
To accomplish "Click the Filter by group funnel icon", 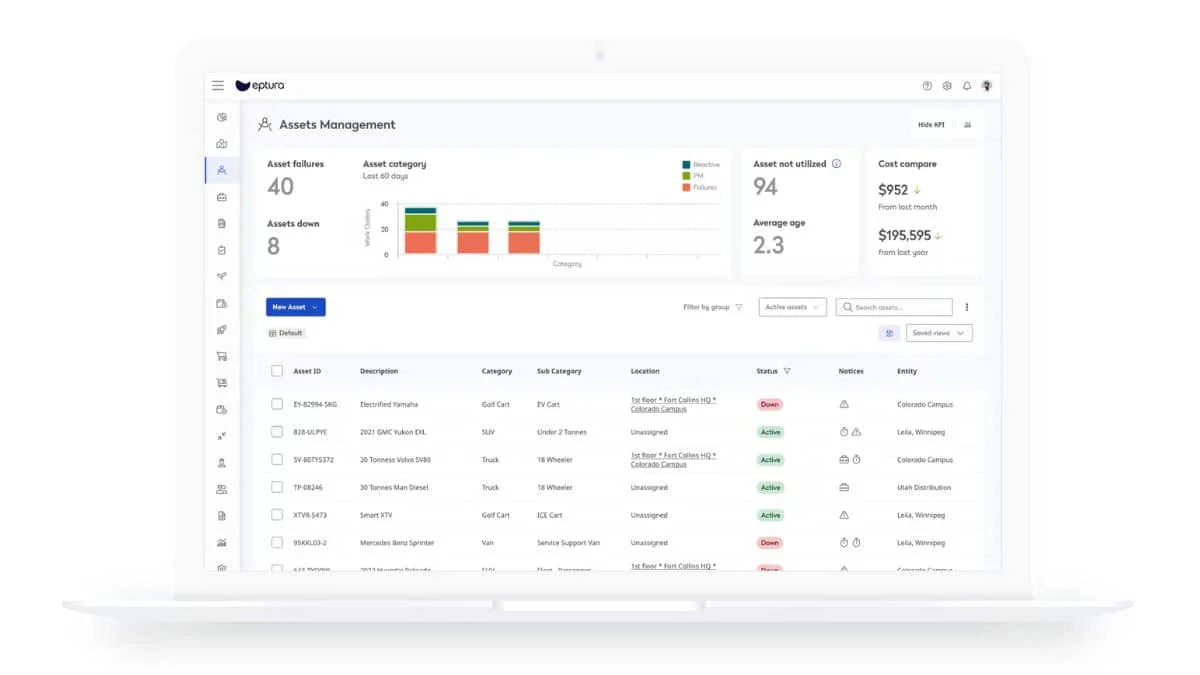I will 739,307.
